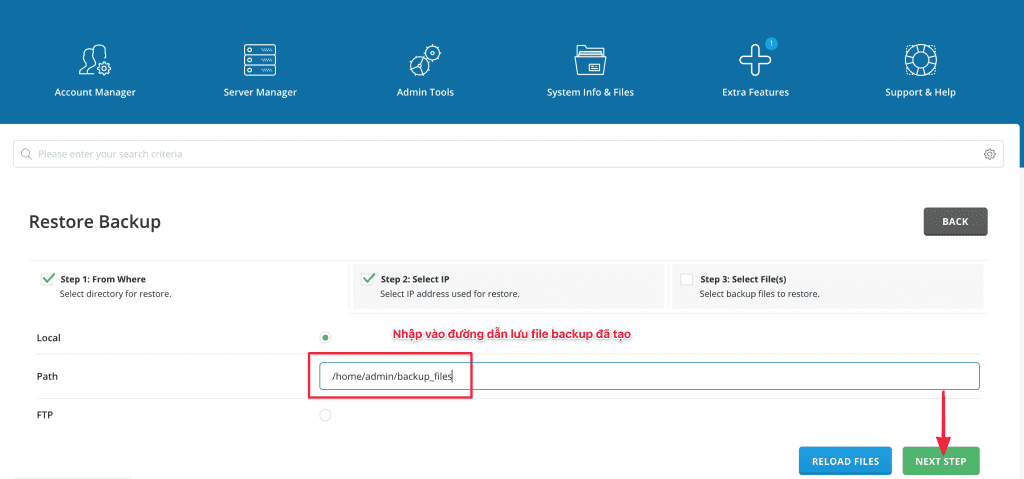Click the Support & Help menu label
Screen dimensions: 1024x479
coord(920,92)
